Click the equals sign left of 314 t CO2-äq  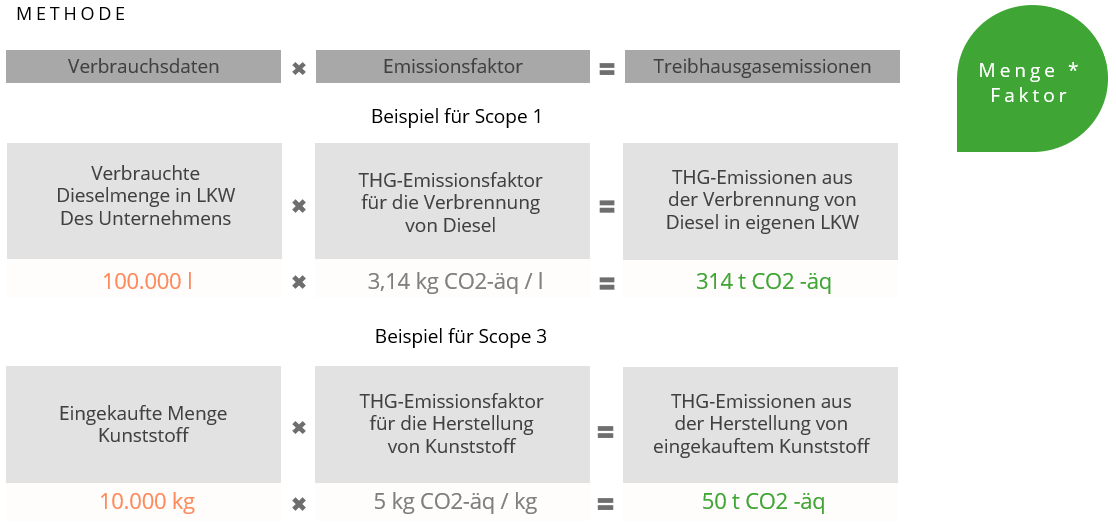606,283
